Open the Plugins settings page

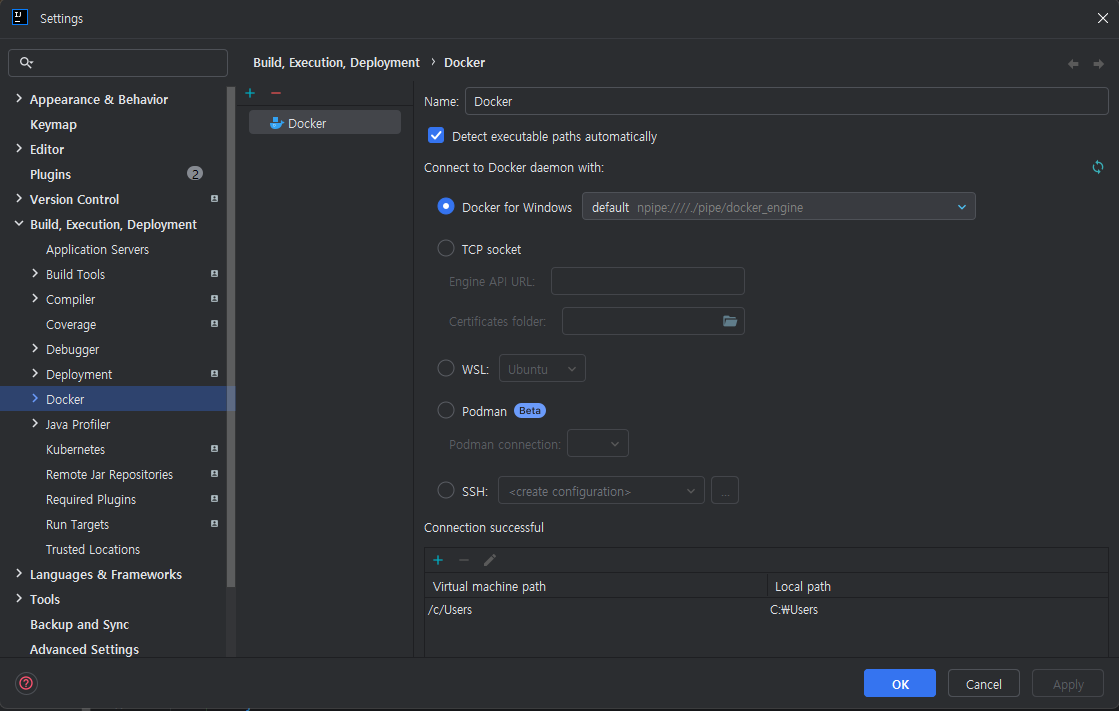(x=51, y=174)
